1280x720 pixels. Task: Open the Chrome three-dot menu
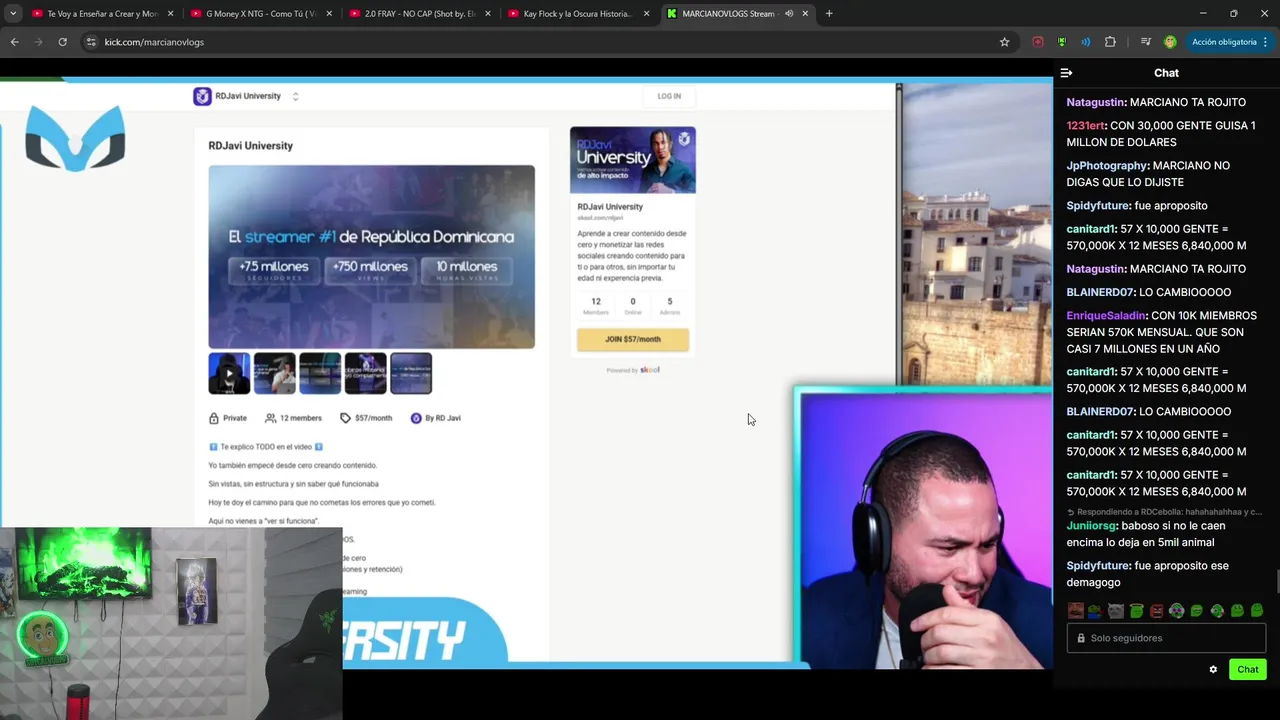[x=1266, y=42]
